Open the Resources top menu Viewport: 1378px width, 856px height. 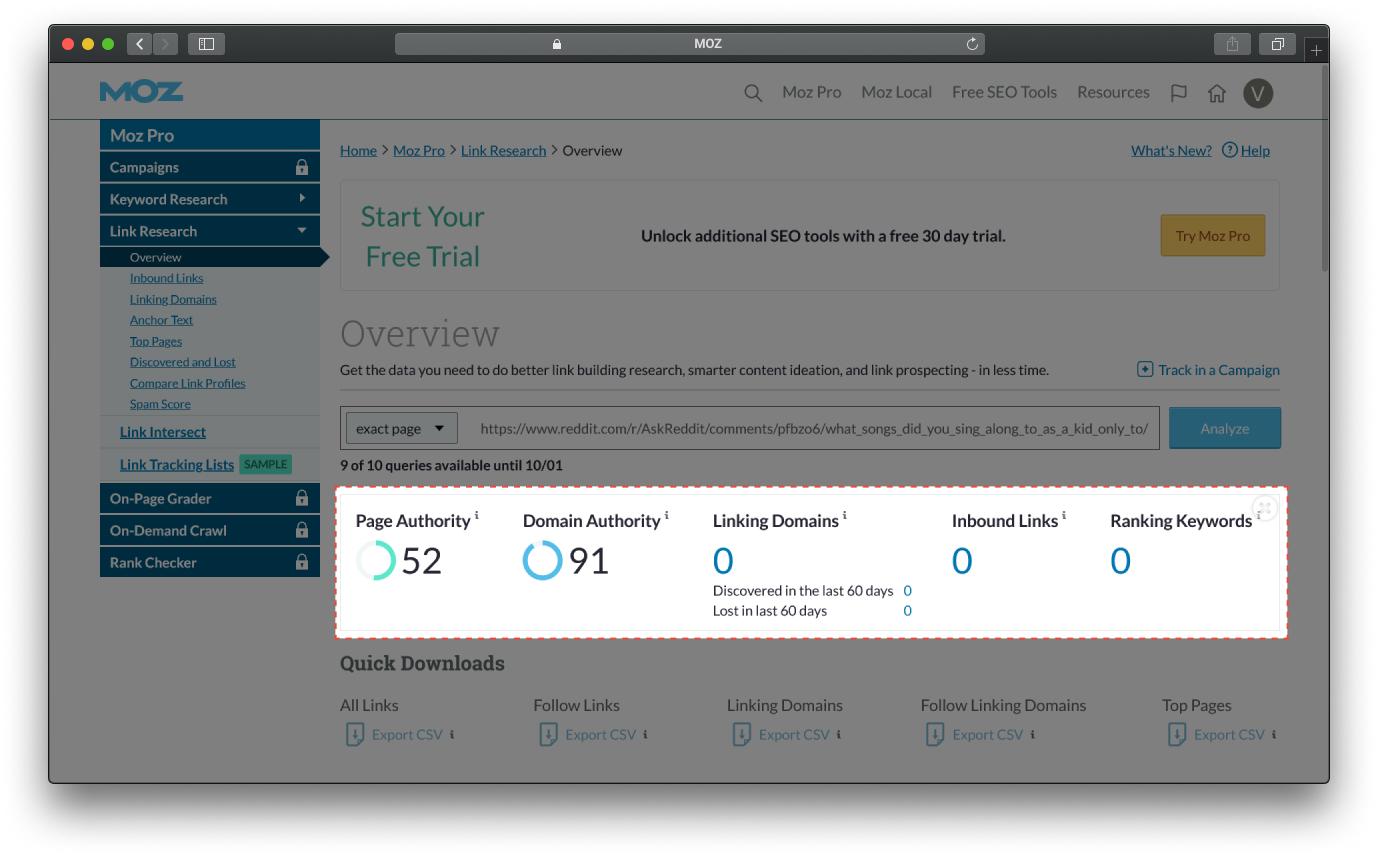(x=1113, y=92)
